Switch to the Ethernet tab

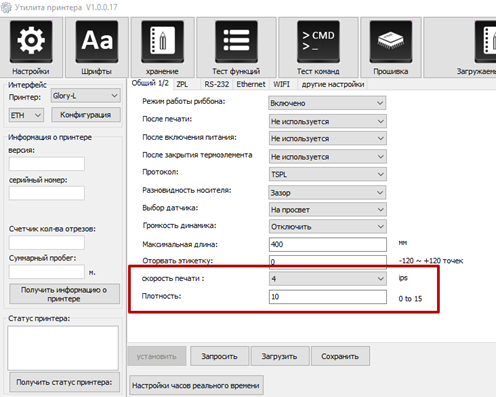(x=251, y=84)
